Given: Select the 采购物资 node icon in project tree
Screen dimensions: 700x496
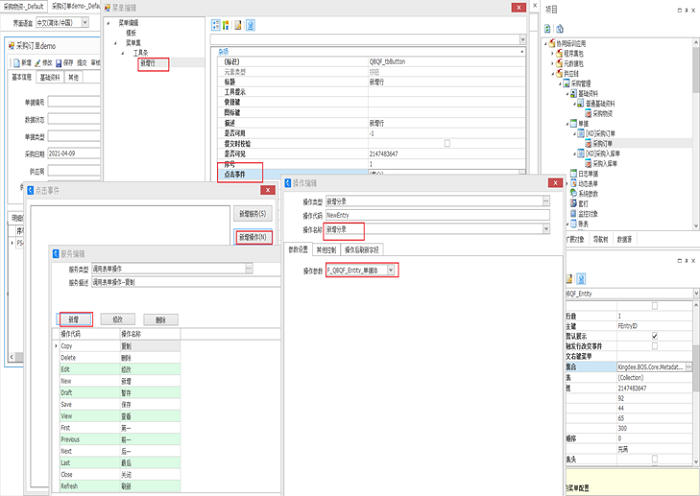Looking at the screenshot, I should pyautogui.click(x=590, y=115).
